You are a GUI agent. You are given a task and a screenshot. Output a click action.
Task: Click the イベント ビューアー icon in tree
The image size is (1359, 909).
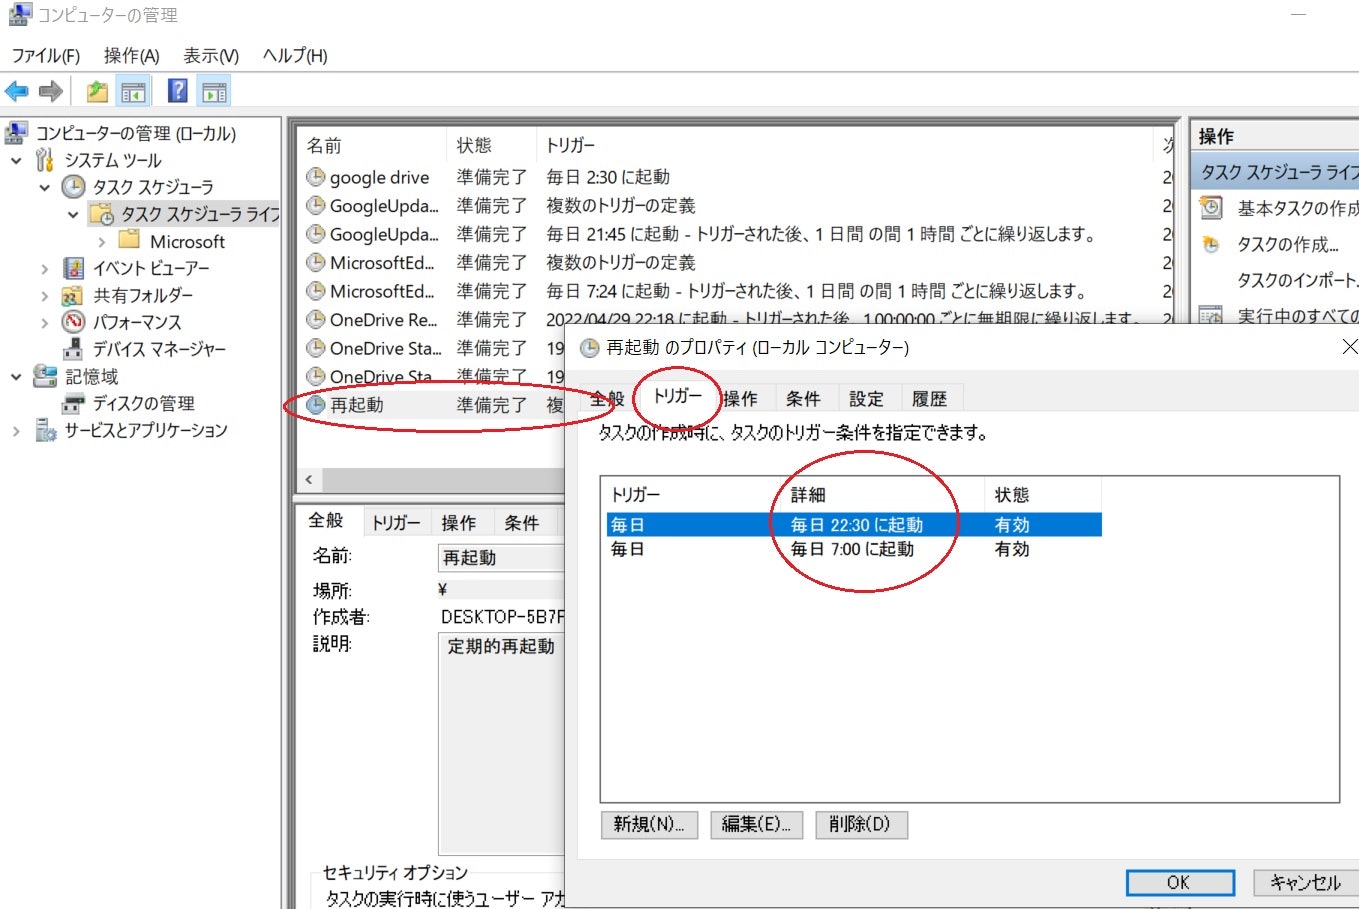click(x=74, y=268)
